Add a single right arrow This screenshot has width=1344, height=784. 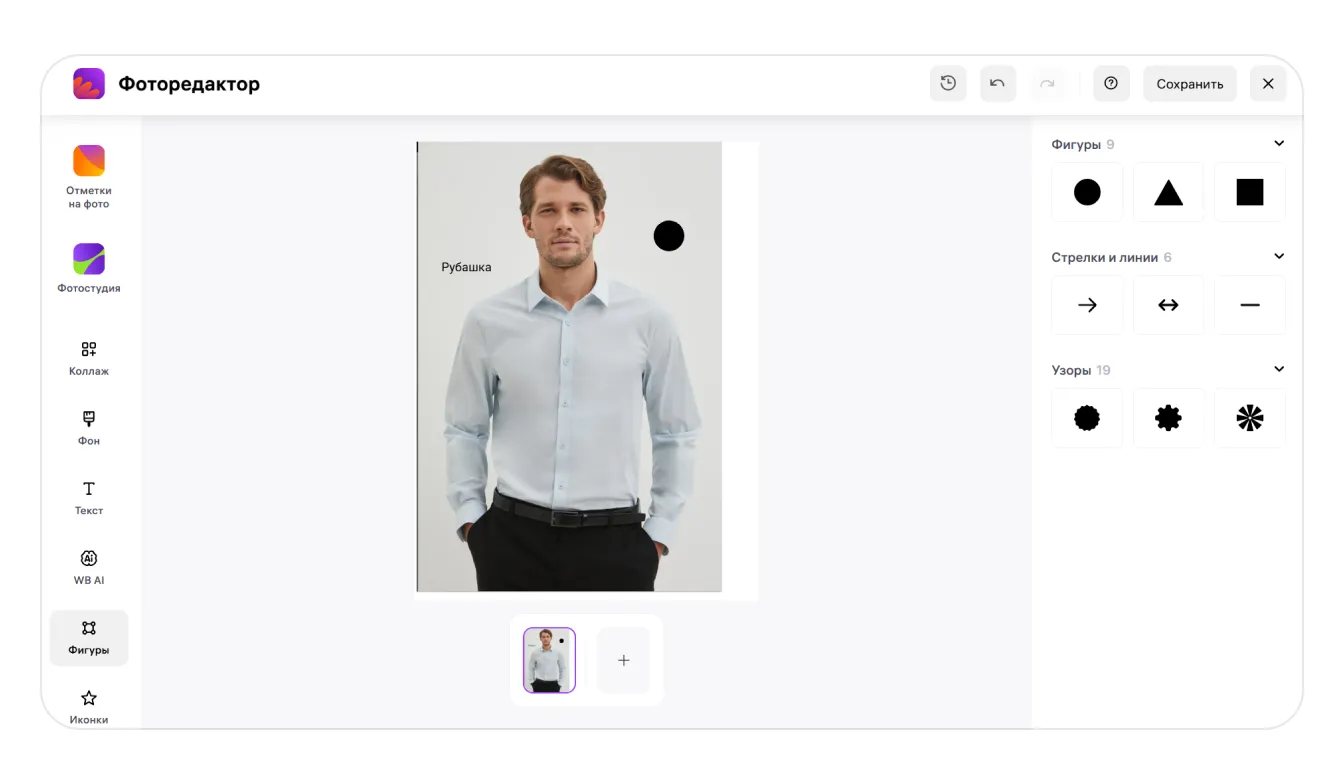point(1087,305)
